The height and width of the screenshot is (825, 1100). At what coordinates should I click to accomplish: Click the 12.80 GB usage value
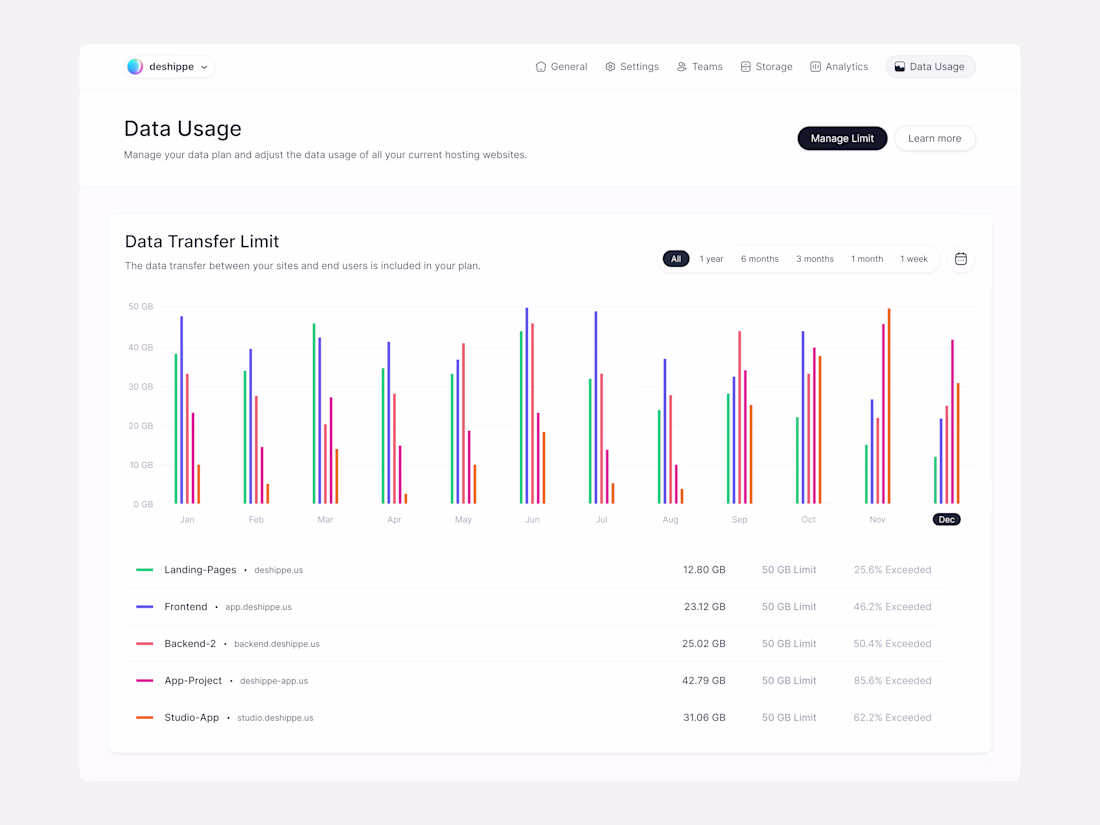(704, 570)
